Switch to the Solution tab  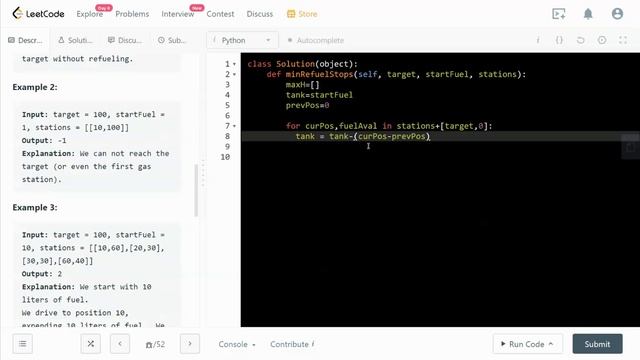(x=75, y=40)
